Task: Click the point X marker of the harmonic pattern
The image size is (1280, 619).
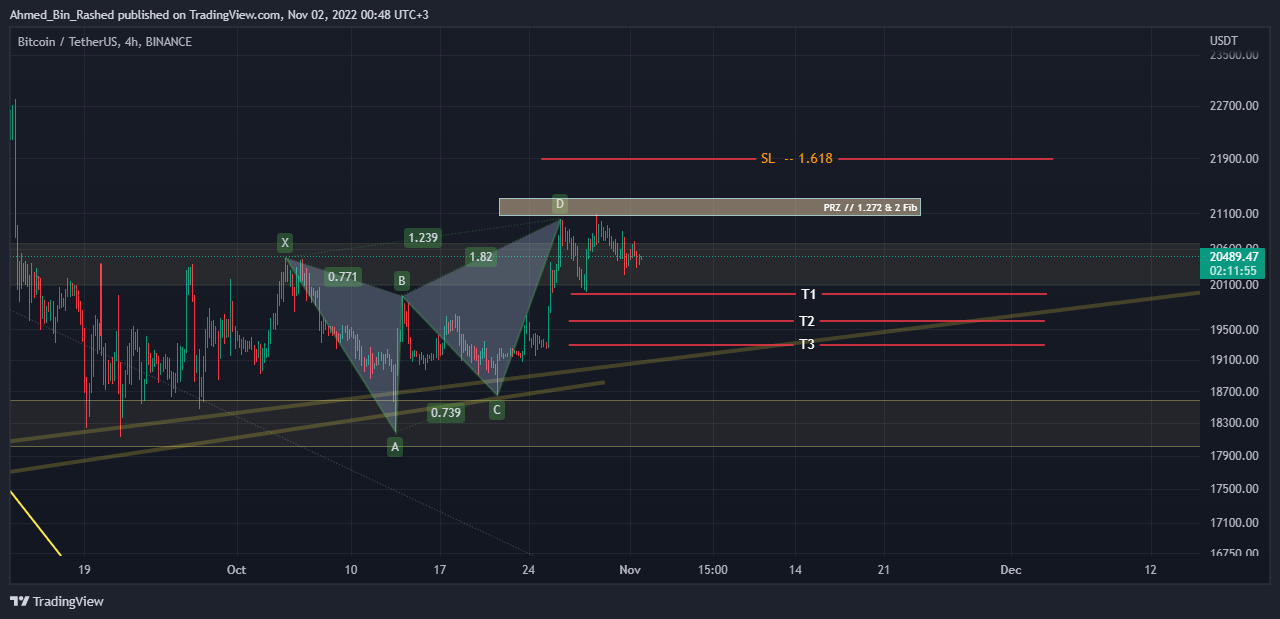Action: click(x=284, y=242)
